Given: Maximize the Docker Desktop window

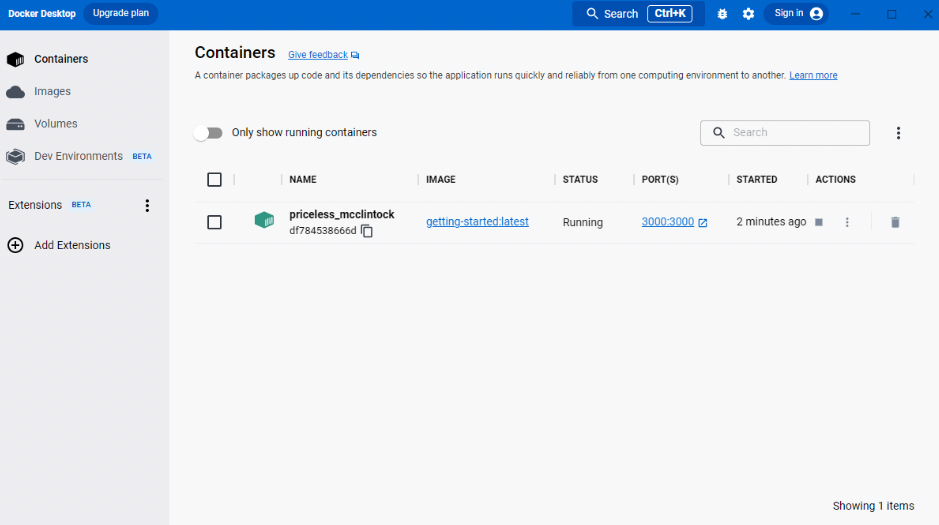Looking at the screenshot, I should coord(892,14).
